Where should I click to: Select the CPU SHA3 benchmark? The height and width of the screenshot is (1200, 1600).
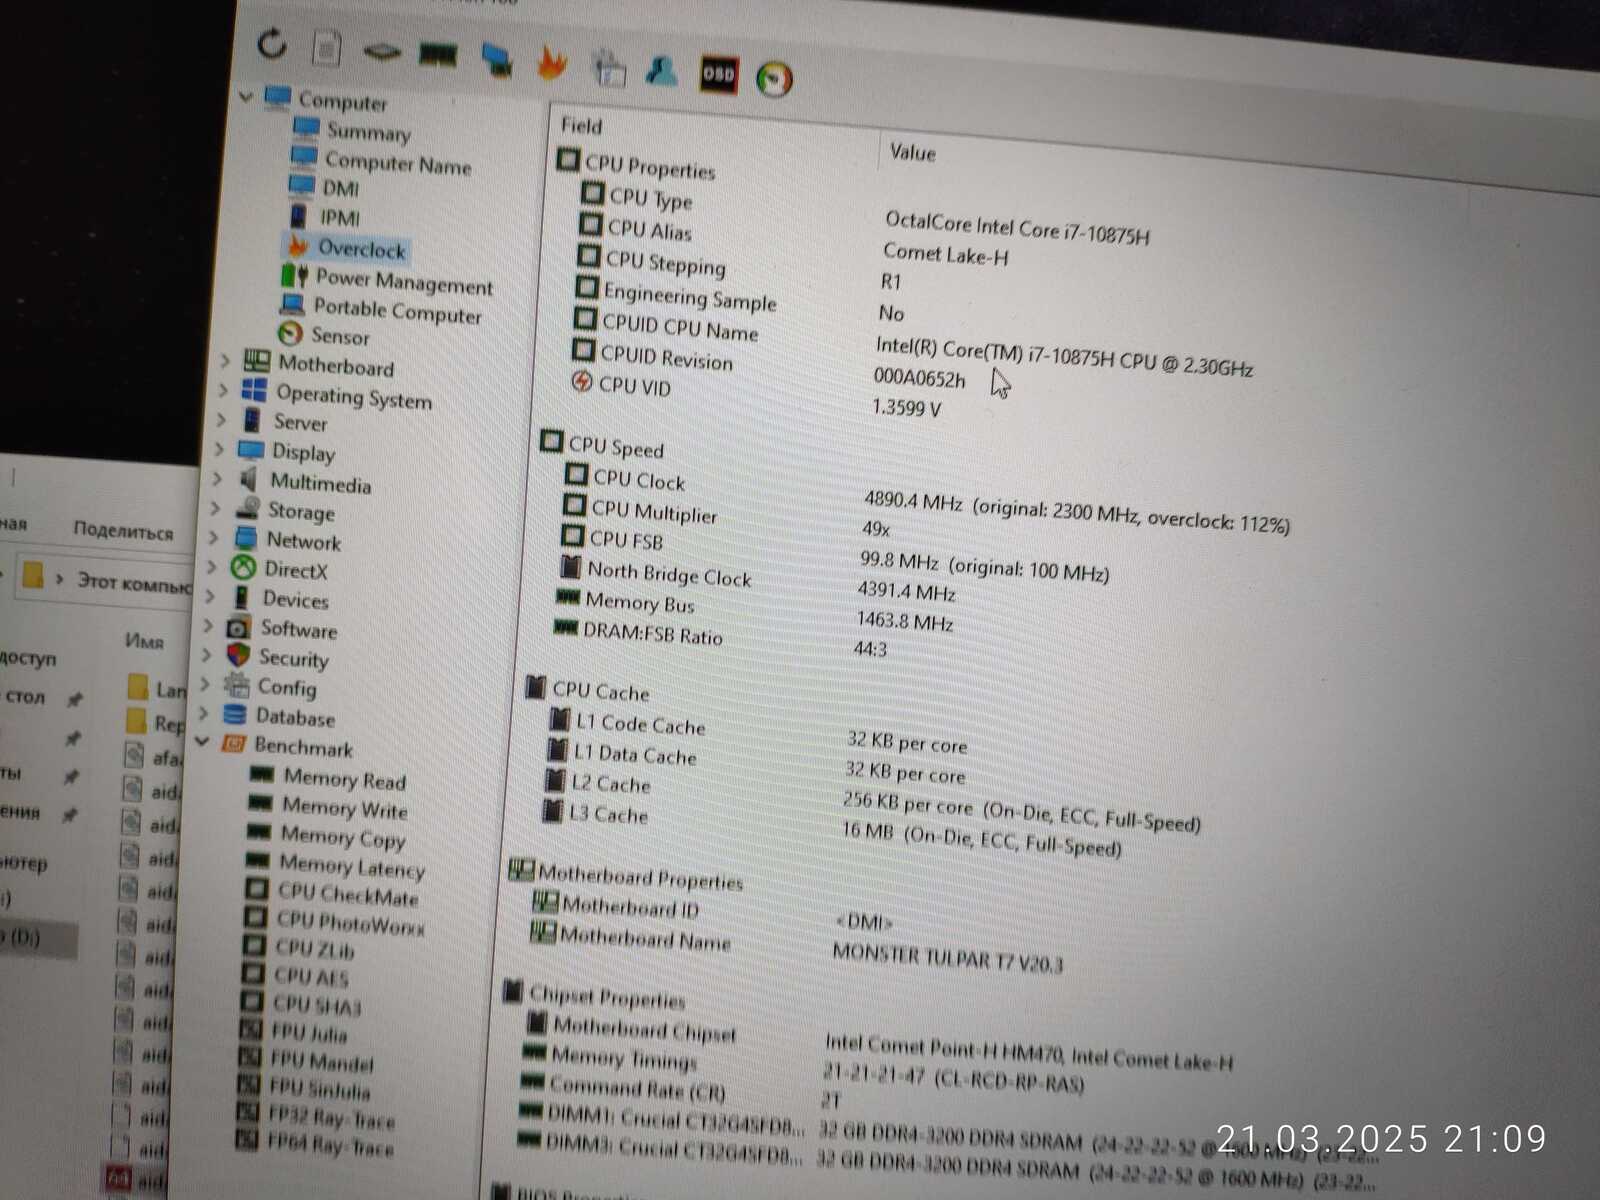click(316, 1004)
